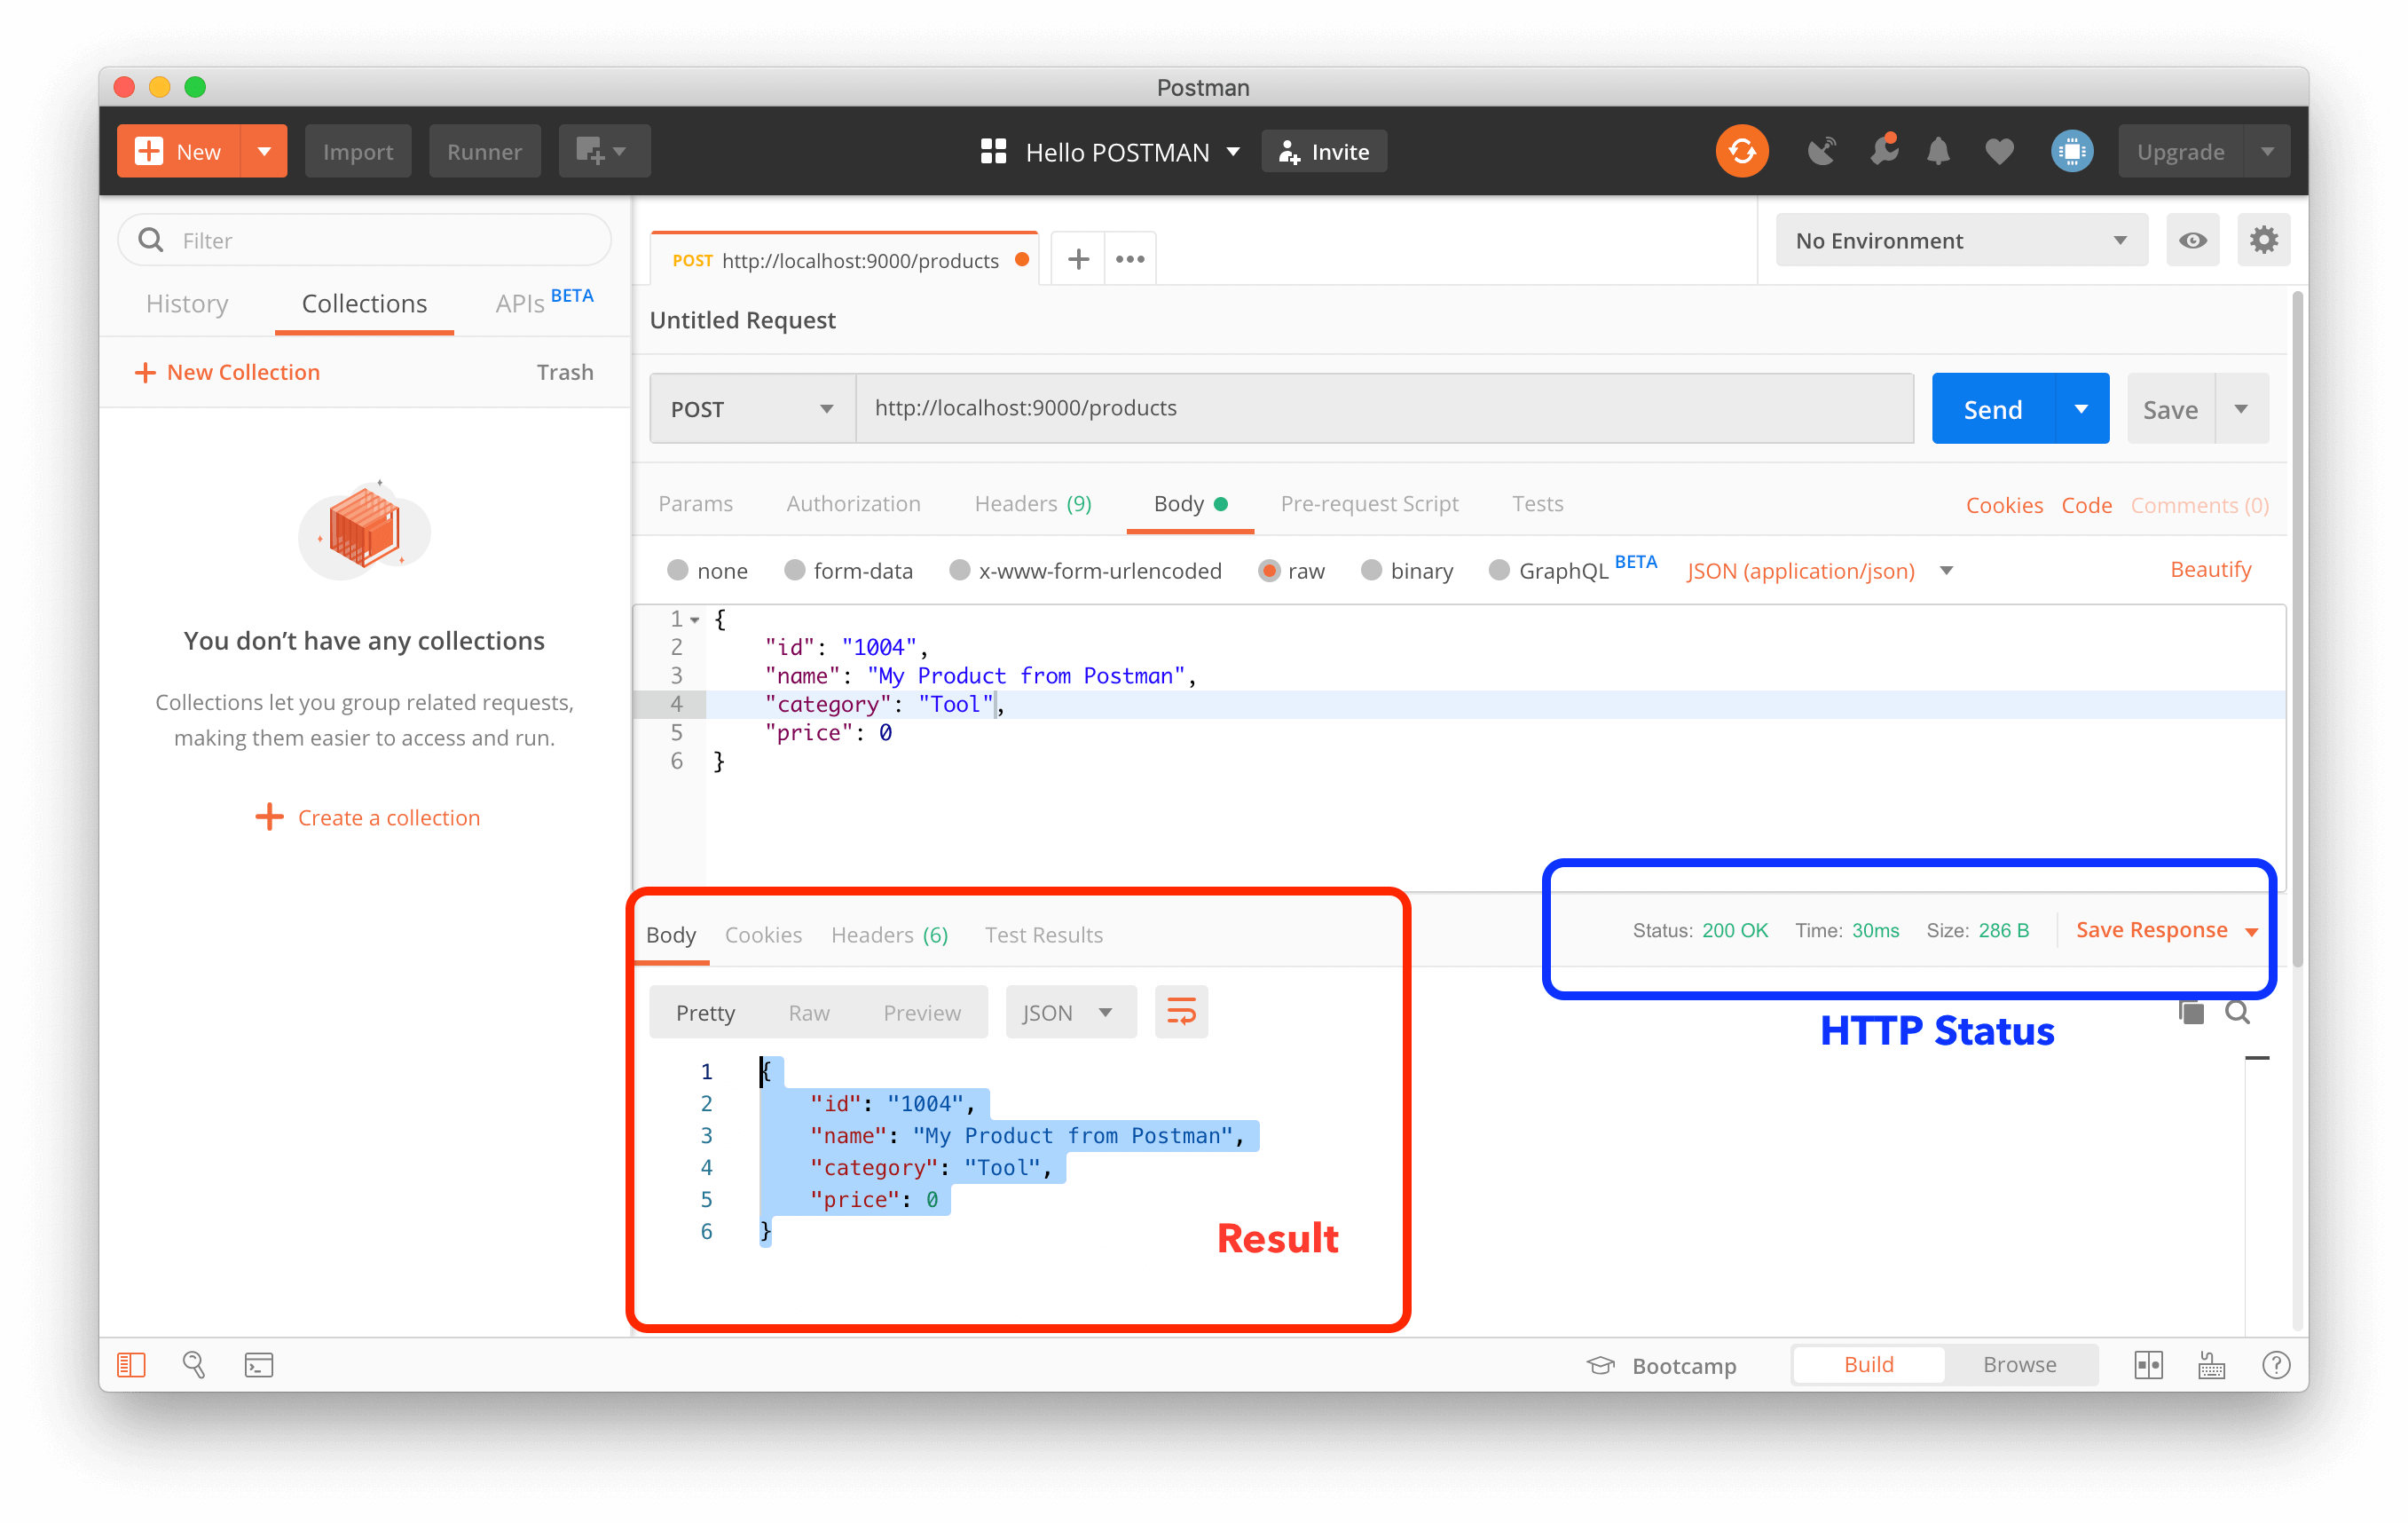Select the form-data body option
2408x1523 pixels.
(x=794, y=570)
